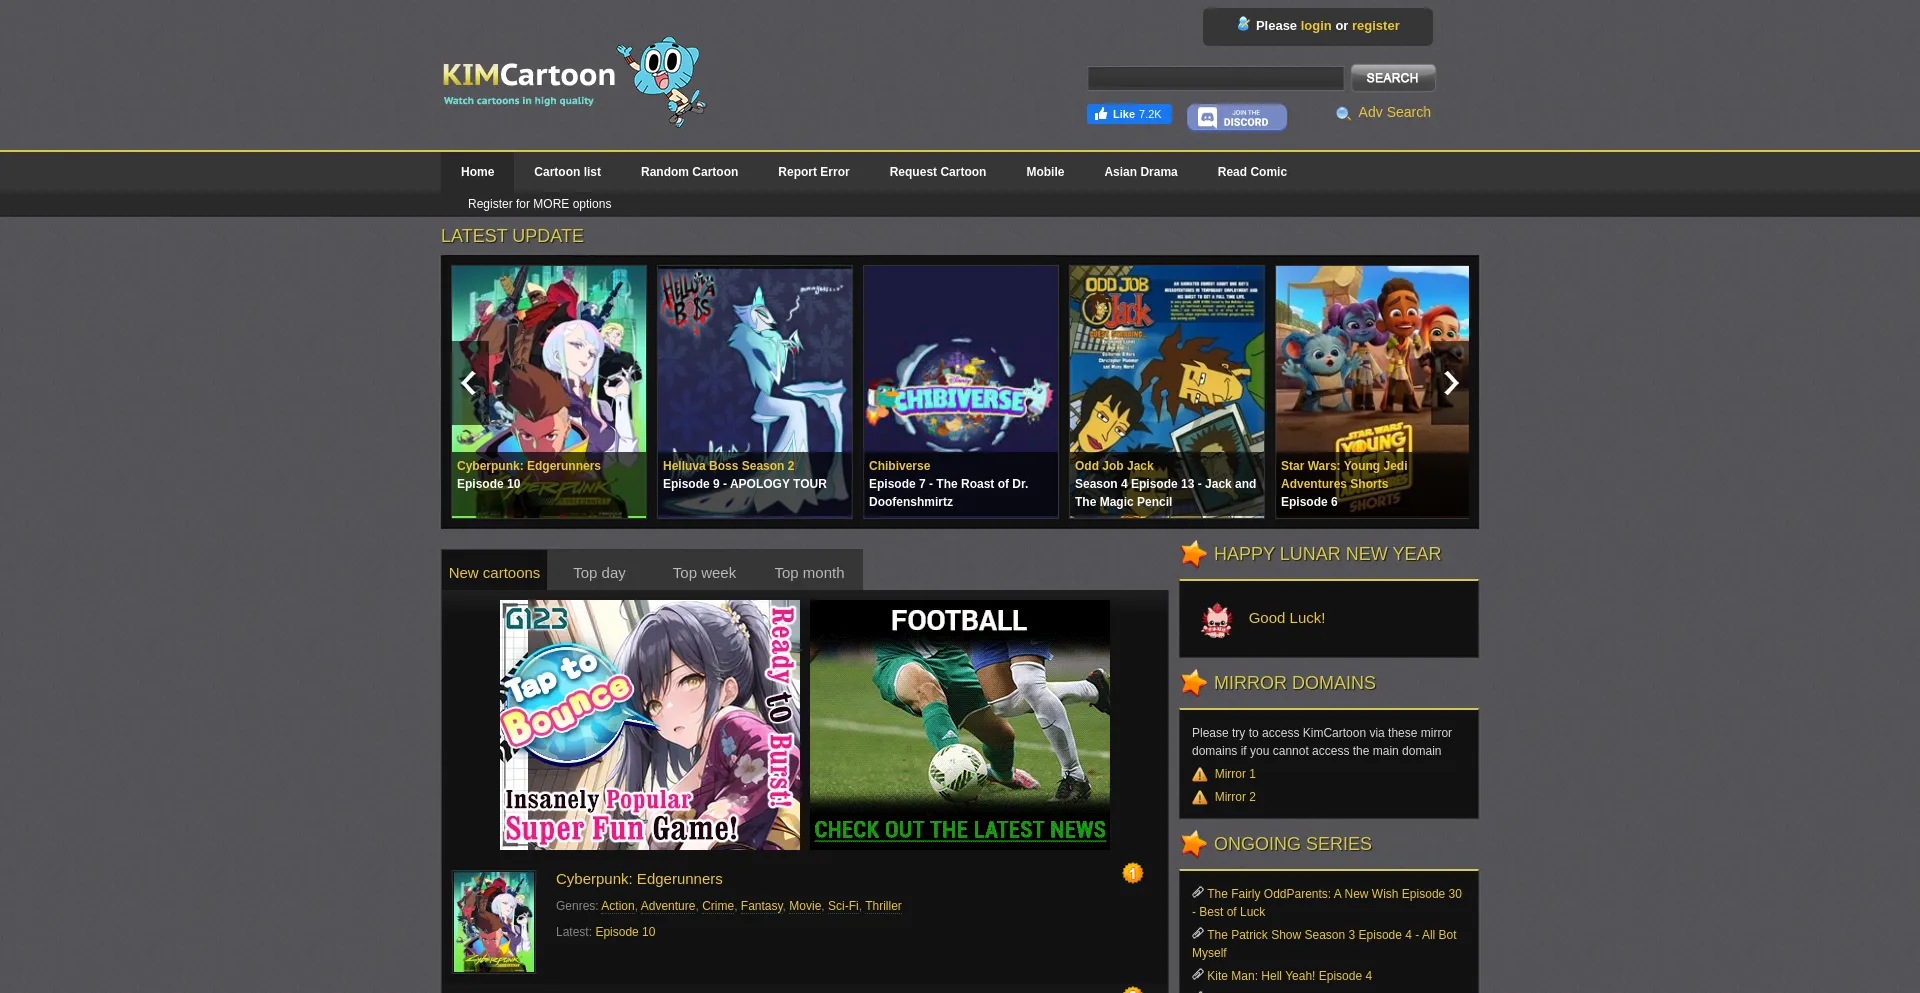Screen dimensions: 1920x993
Task: Click the register link
Action: [1375, 26]
